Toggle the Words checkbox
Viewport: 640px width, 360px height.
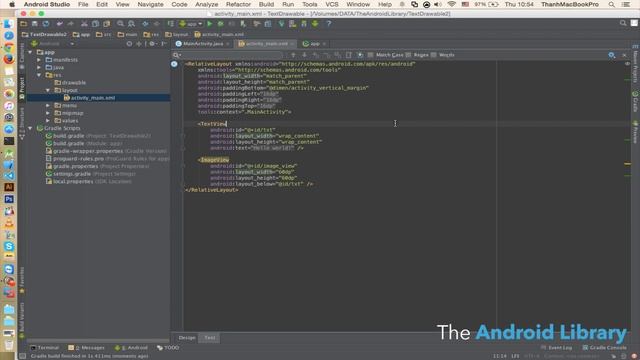pyautogui.click(x=433, y=55)
